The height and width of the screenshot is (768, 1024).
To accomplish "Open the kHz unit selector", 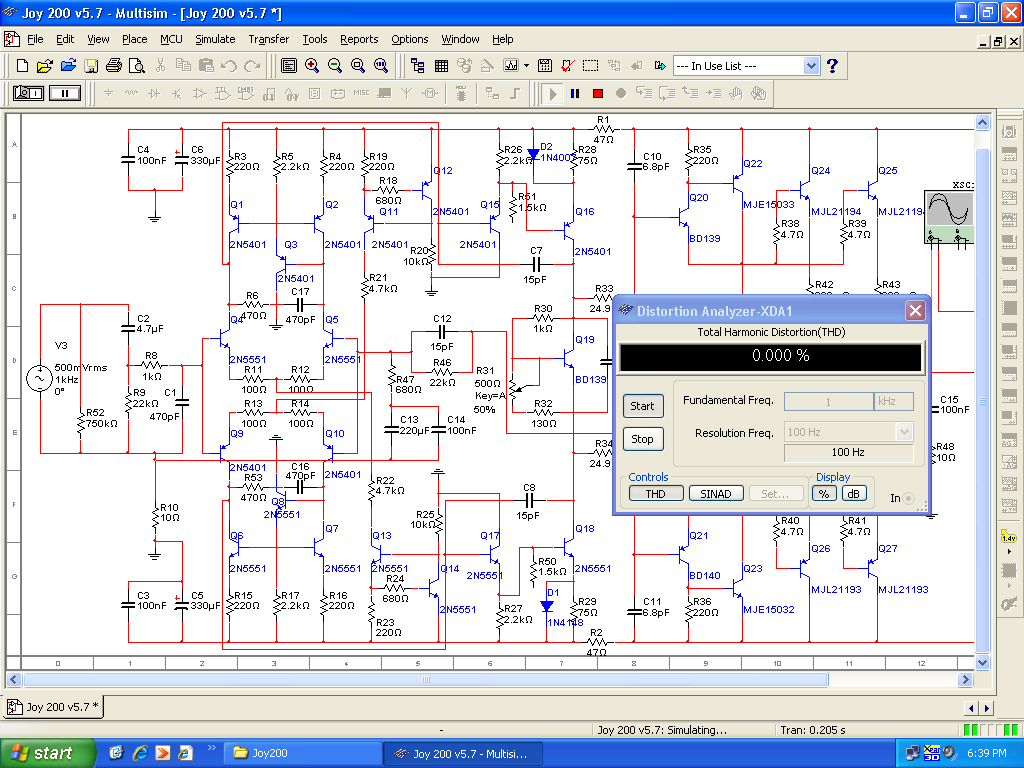I will click(893, 402).
